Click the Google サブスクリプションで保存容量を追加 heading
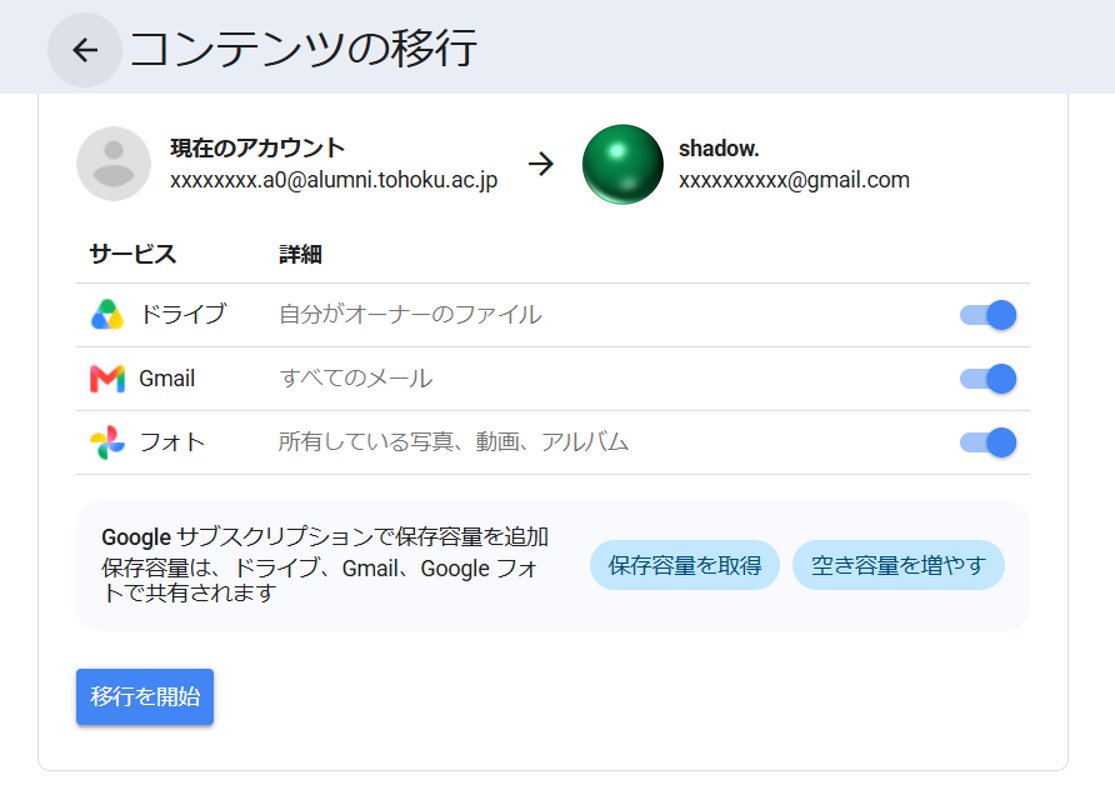The height and width of the screenshot is (790, 1115). [325, 537]
